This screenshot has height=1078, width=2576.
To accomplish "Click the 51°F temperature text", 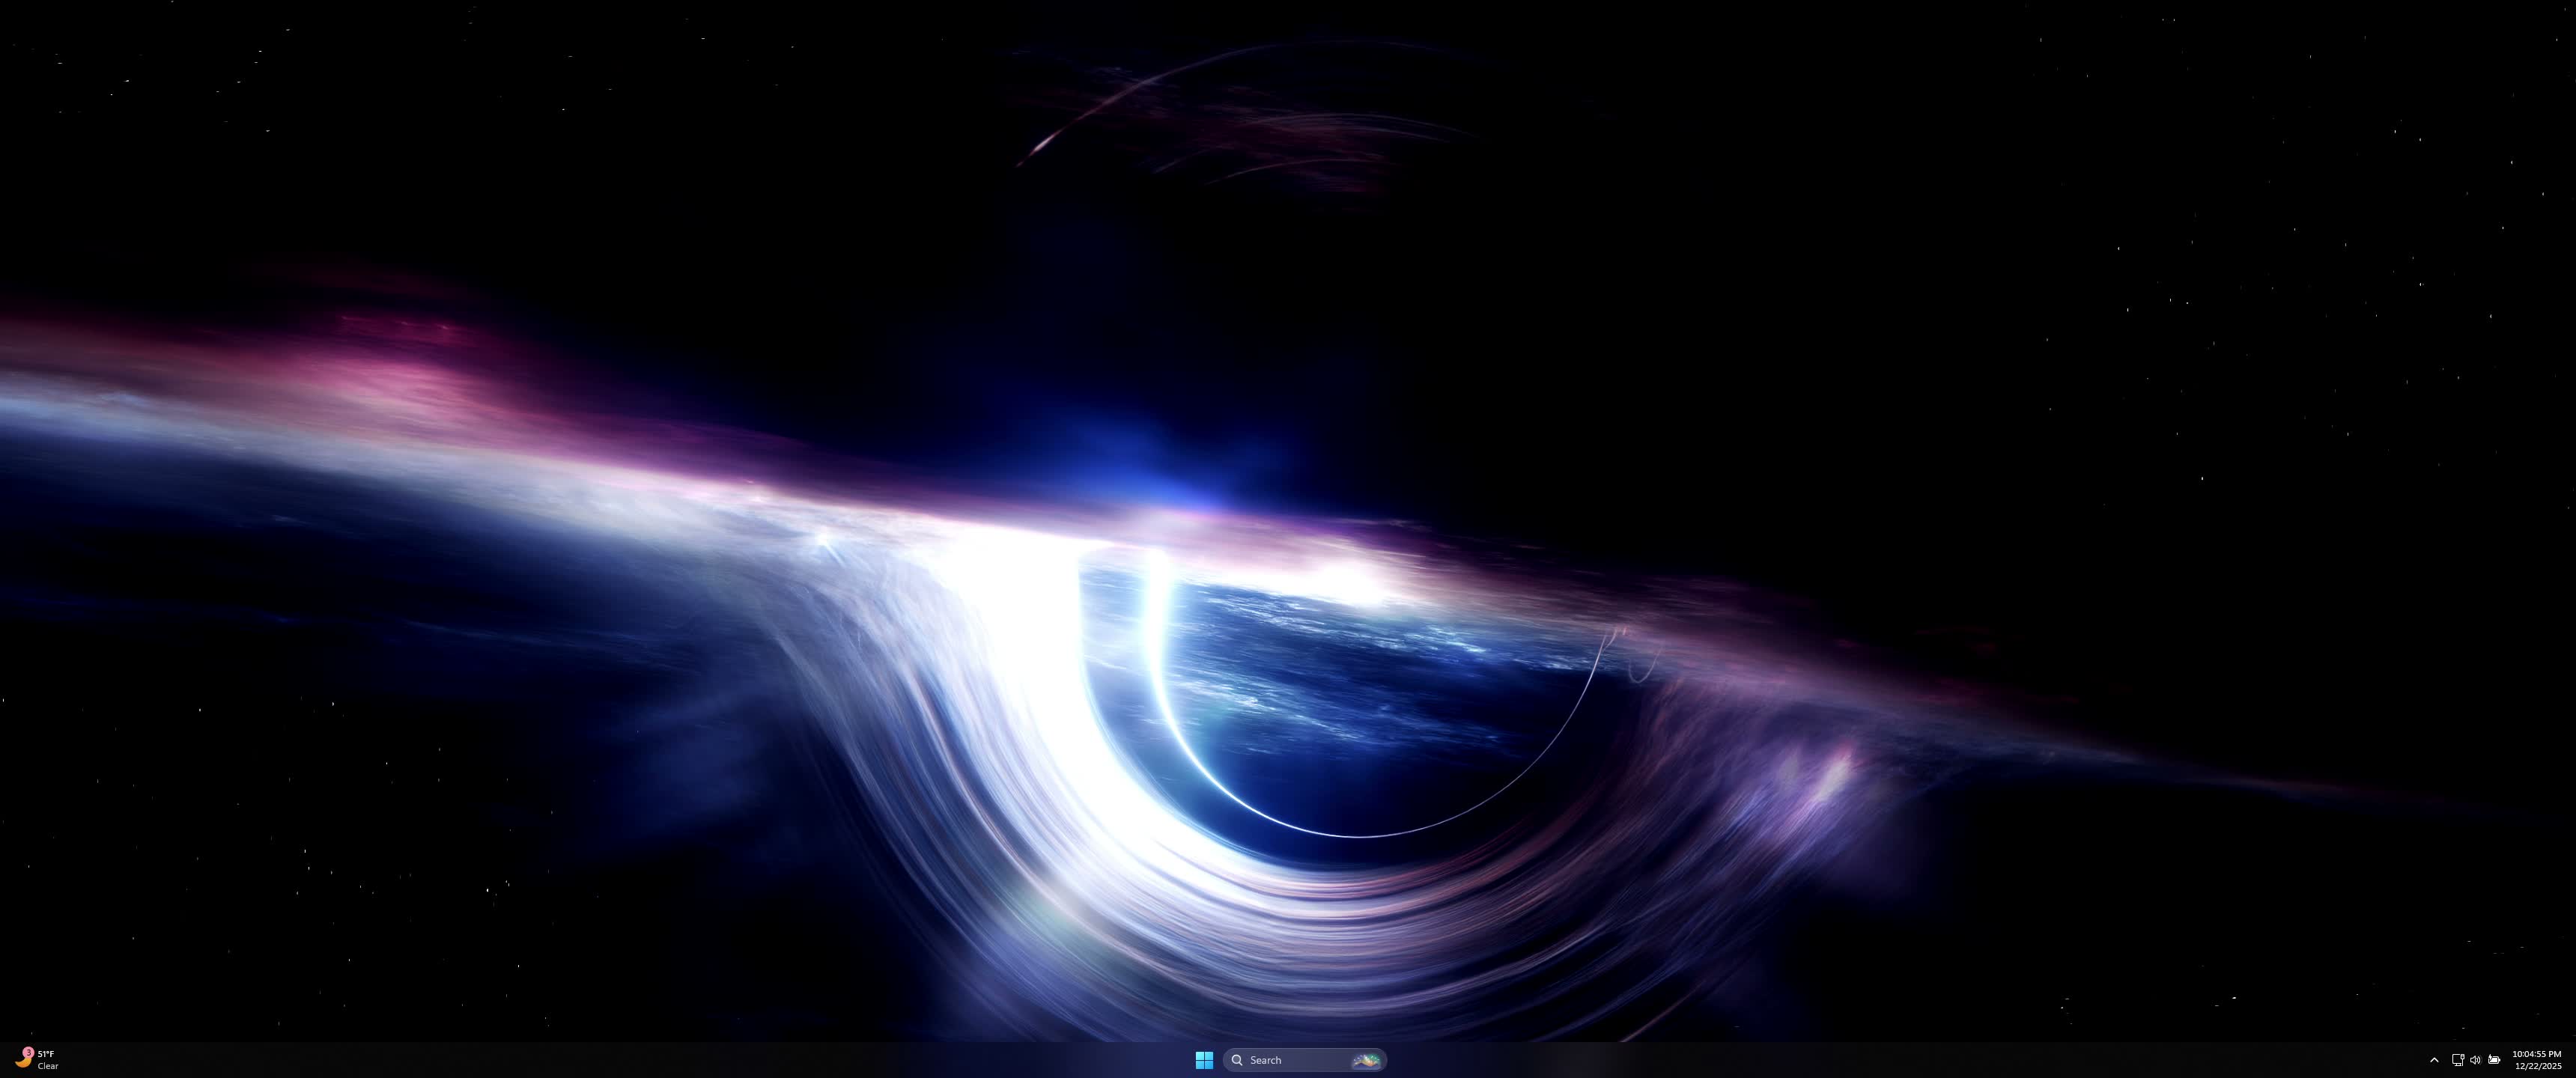I will tap(46, 1054).
